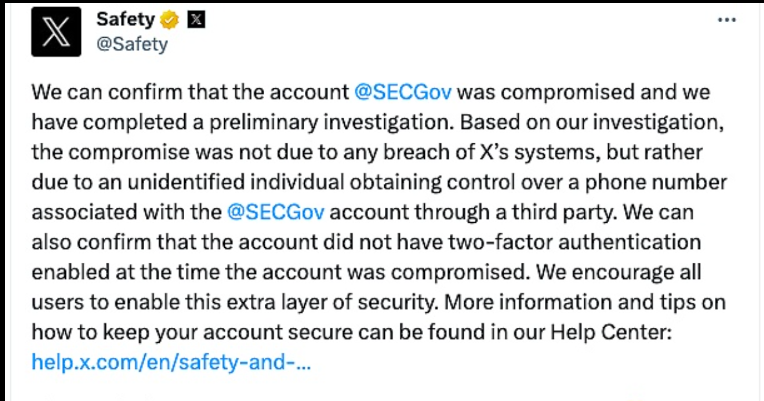Click the words 'phone number' in the post
Viewport: 764px width, 401px height.
click(x=666, y=185)
